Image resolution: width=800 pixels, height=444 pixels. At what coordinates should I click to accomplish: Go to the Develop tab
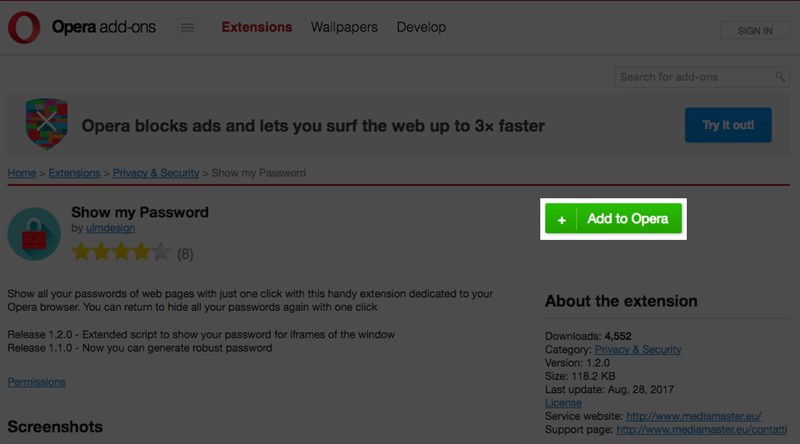[x=421, y=27]
